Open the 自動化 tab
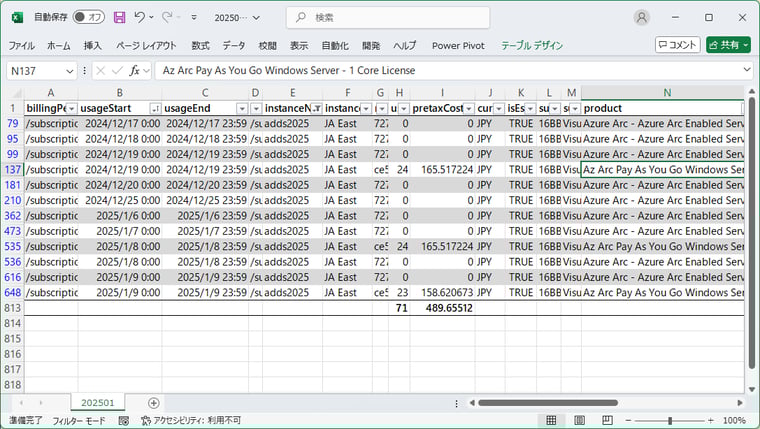The image size is (760, 429). pyautogui.click(x=335, y=46)
